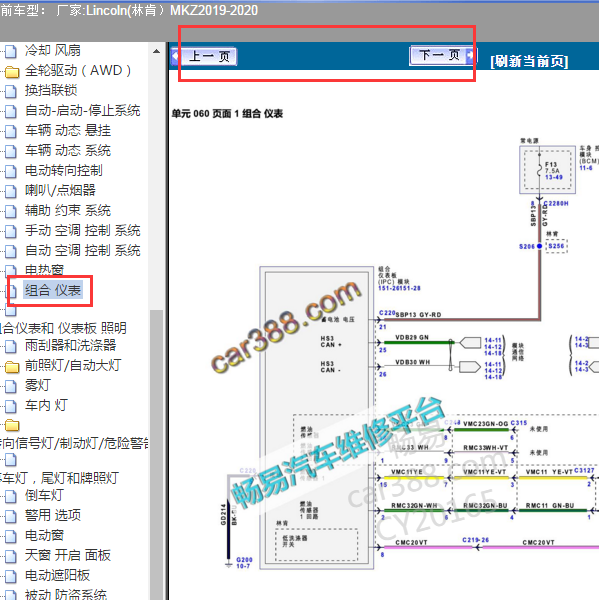Screen dimensions: 599x600
Task: Select 电动遮阳板 tree entry
Action: pyautogui.click(x=57, y=575)
